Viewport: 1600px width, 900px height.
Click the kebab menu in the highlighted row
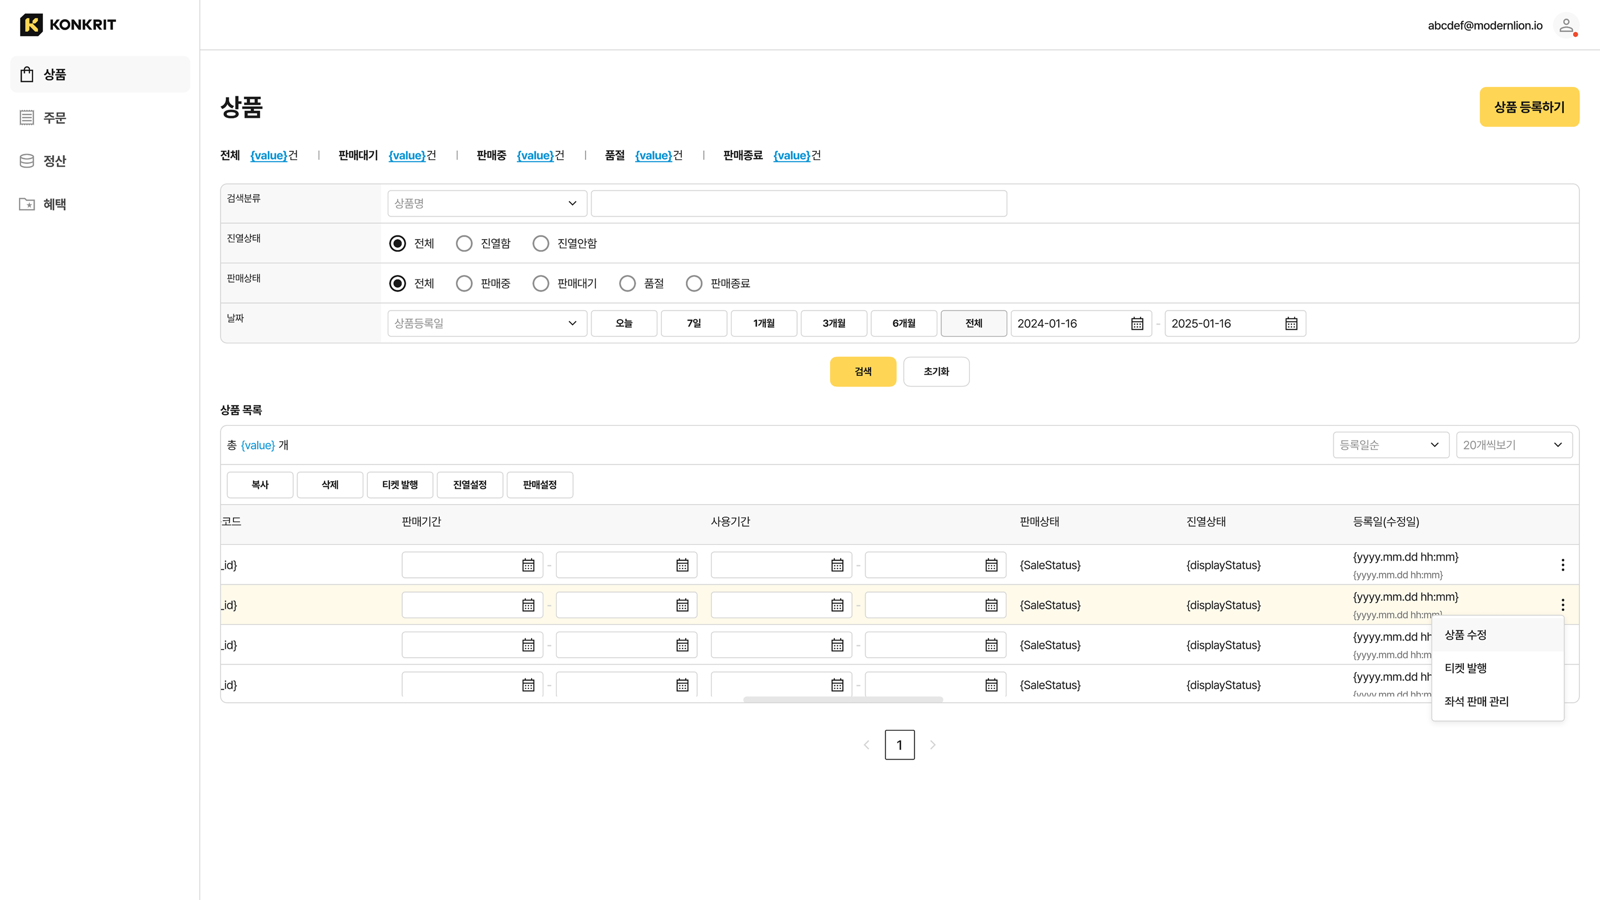click(x=1563, y=605)
